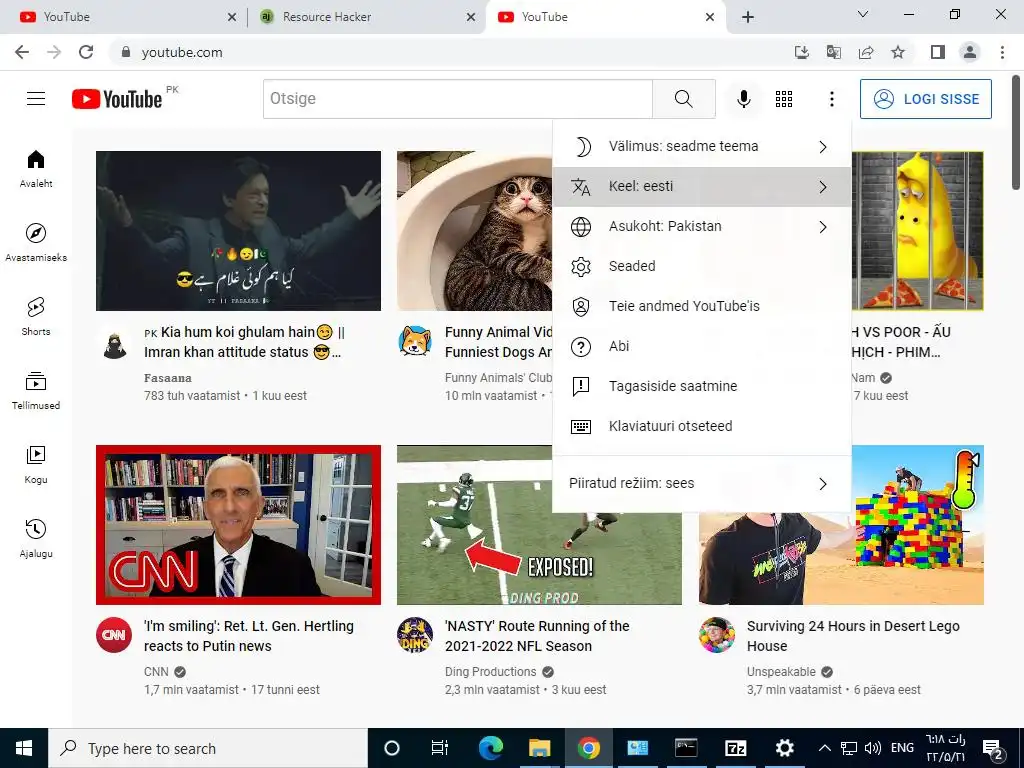The image size is (1024, 768).
Task: Switch to first YouTube tab
Action: pyautogui.click(x=127, y=17)
